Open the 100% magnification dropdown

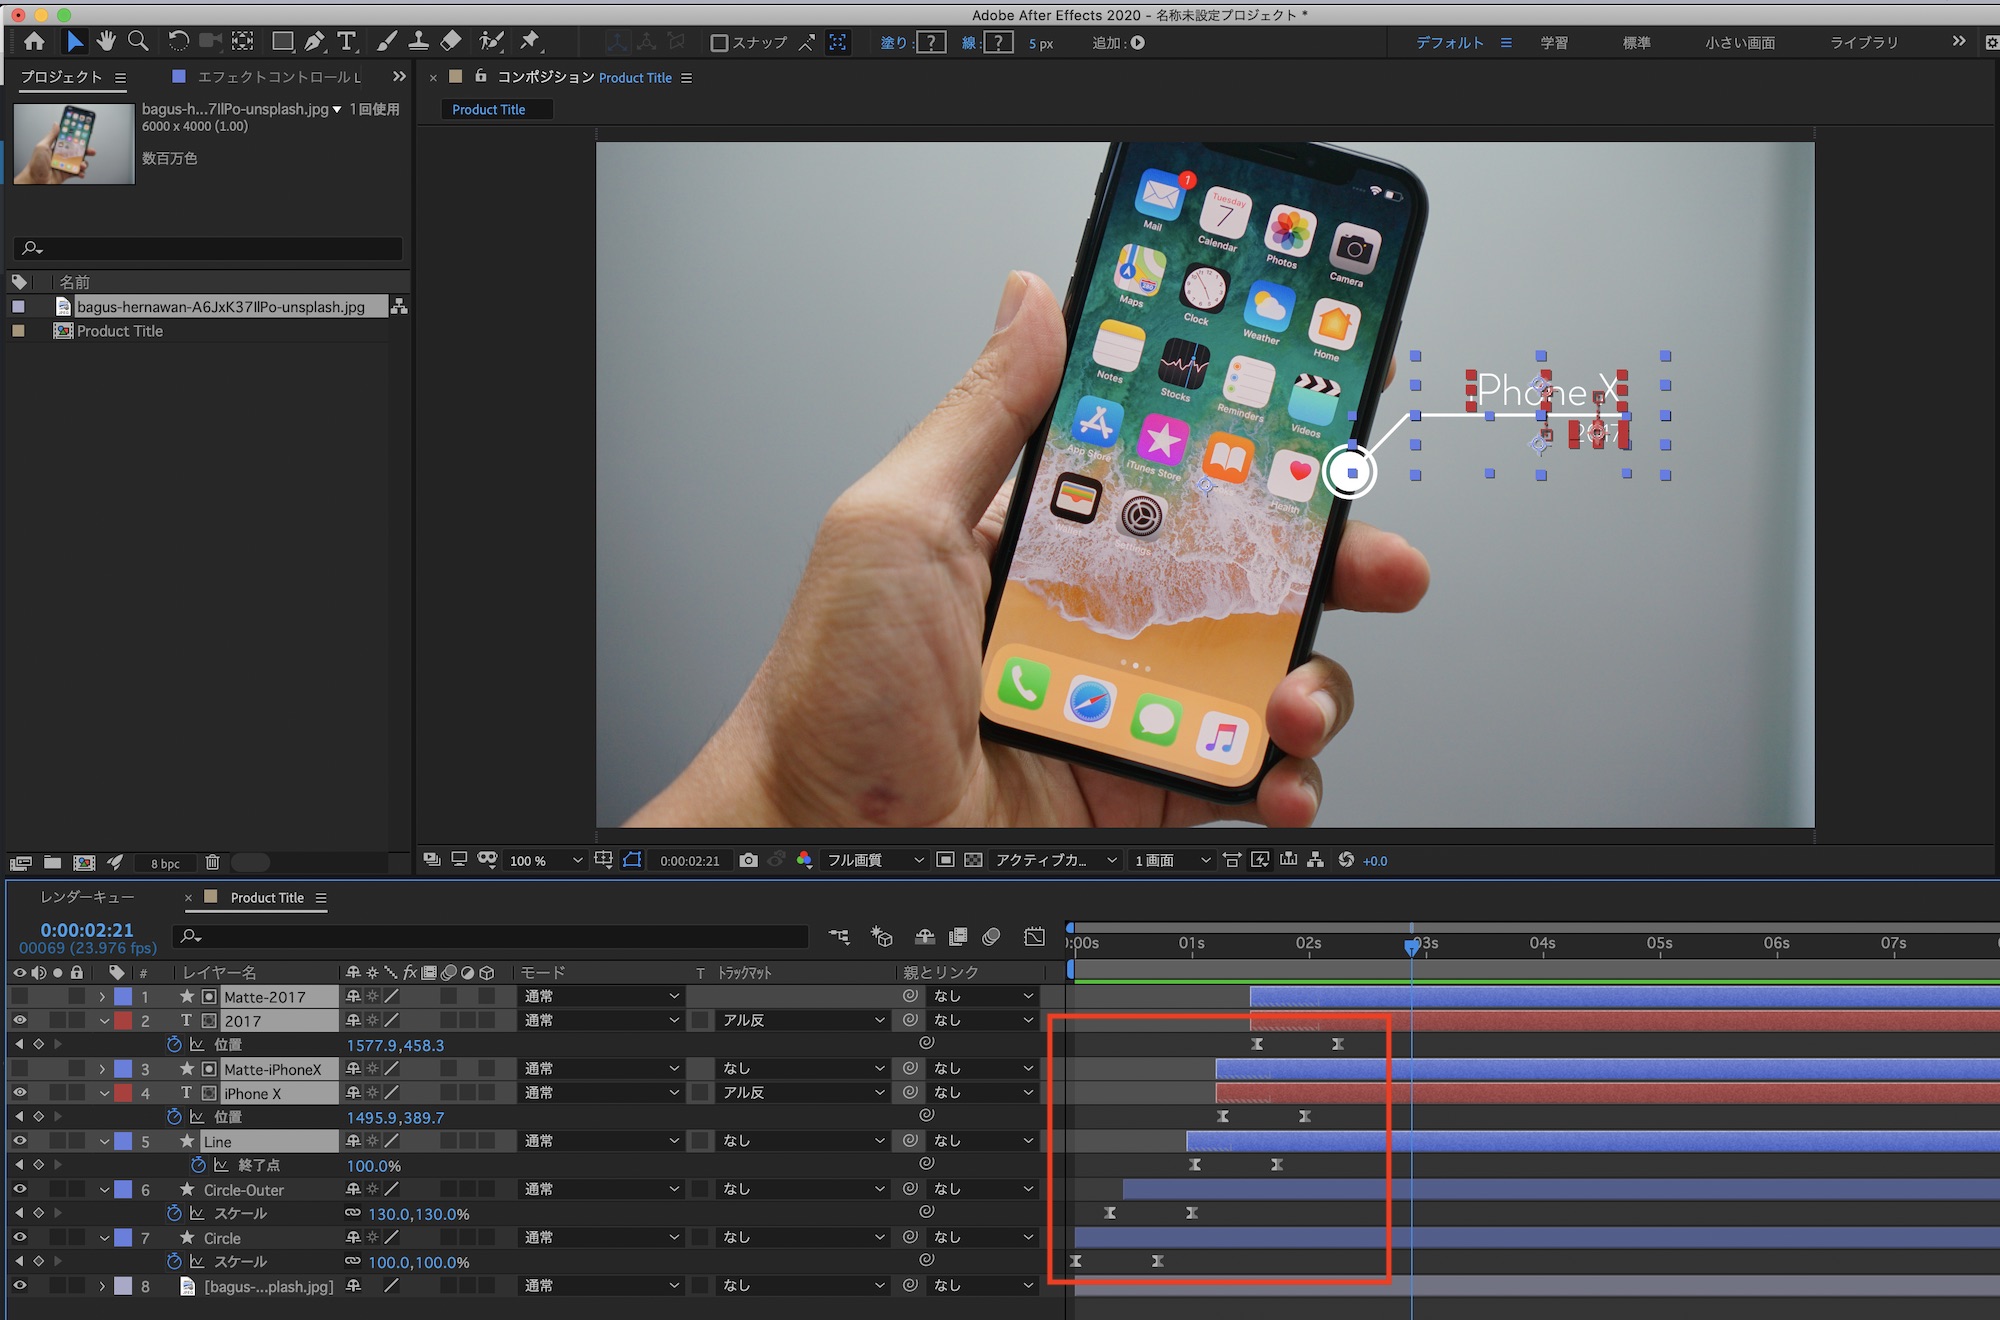545,860
